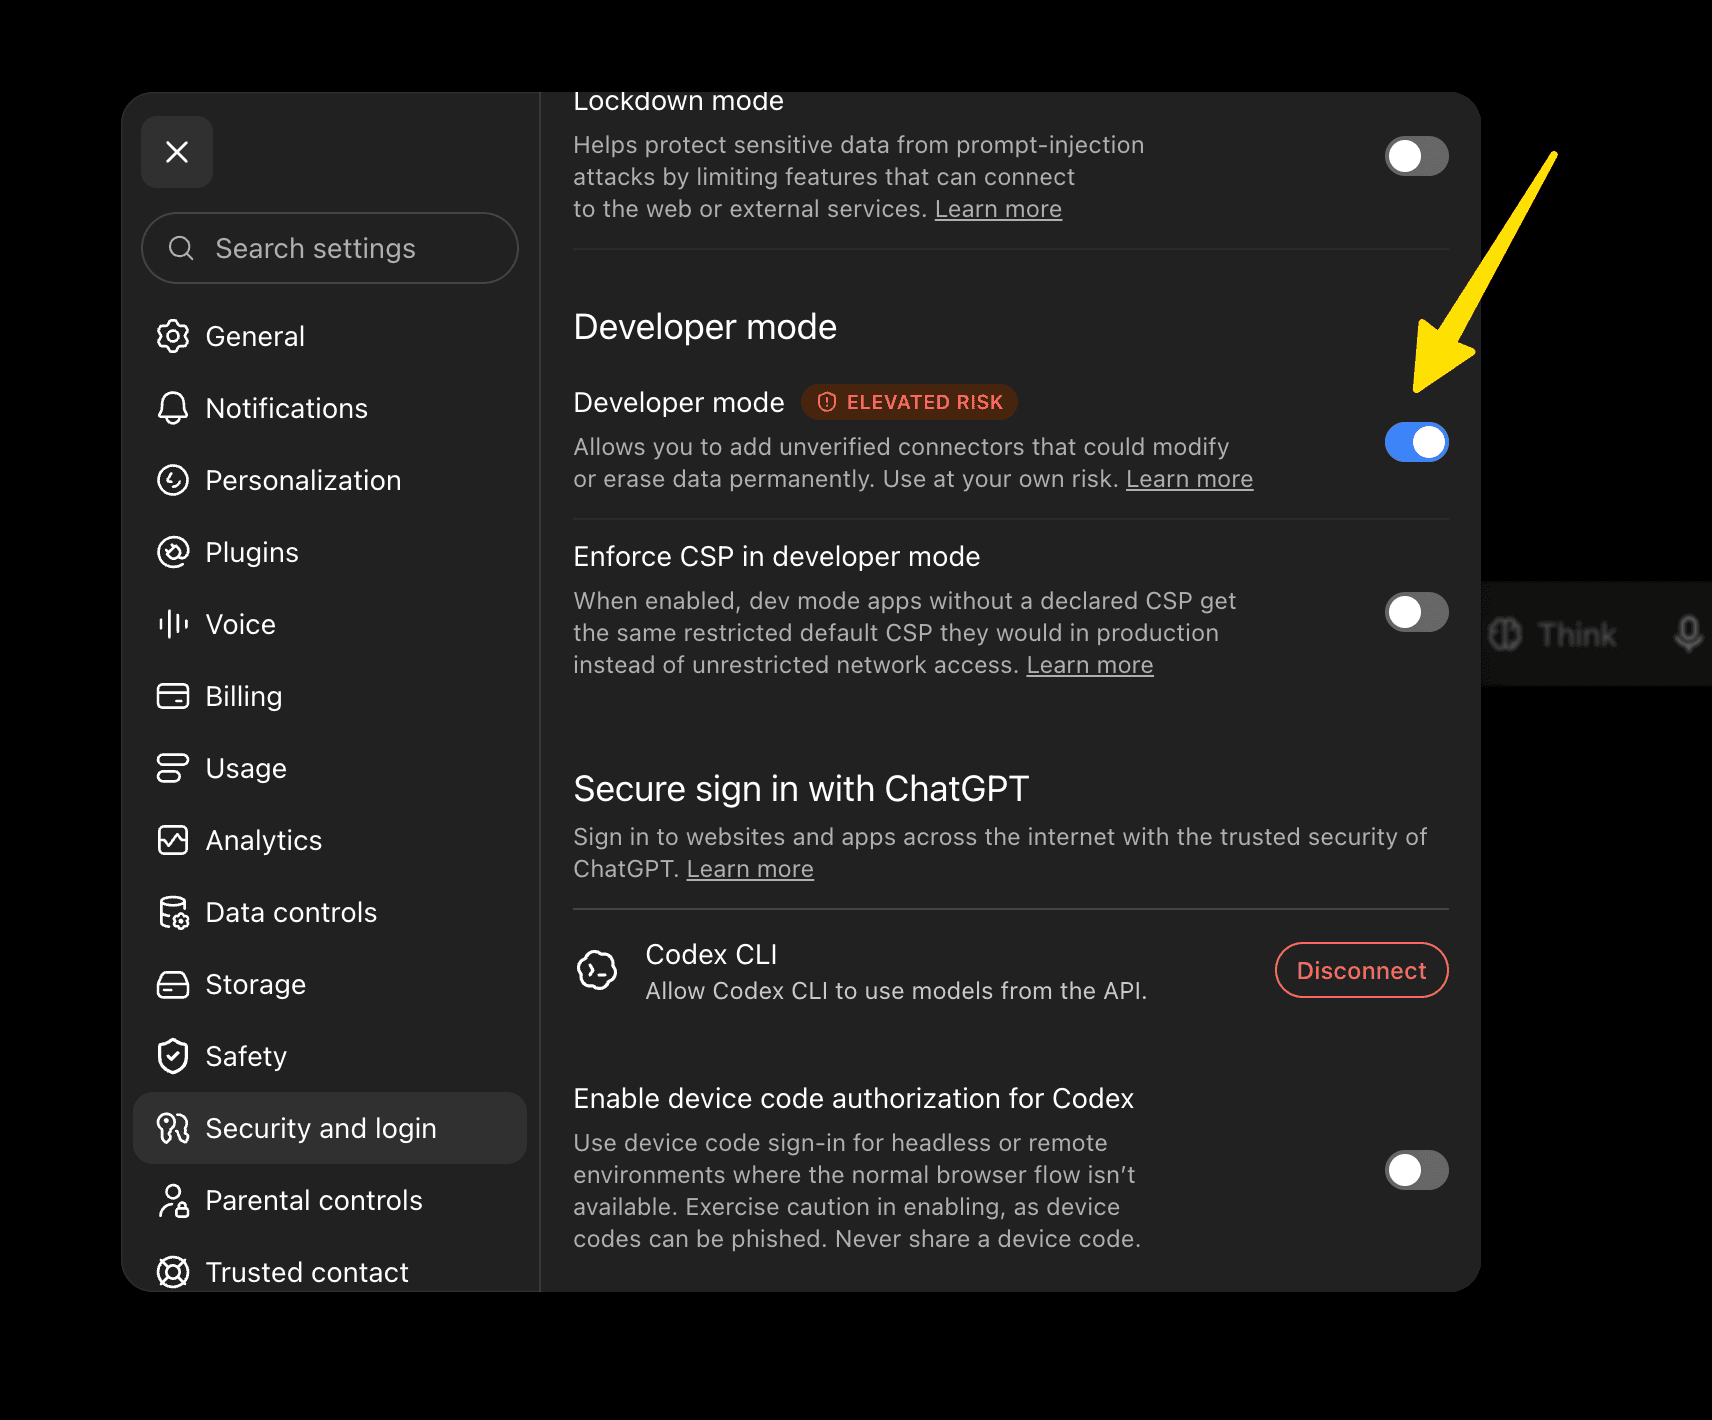Click the "Enforce CSP in developer mode" title
The height and width of the screenshot is (1420, 1712).
click(777, 556)
